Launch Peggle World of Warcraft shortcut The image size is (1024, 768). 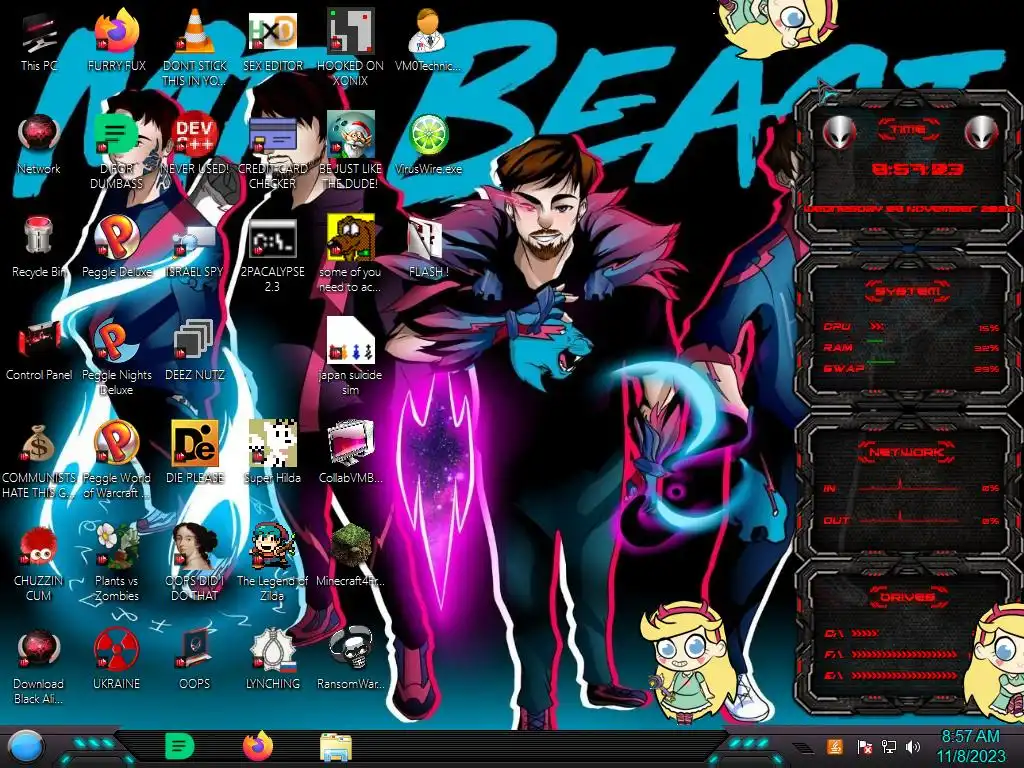coord(116,461)
